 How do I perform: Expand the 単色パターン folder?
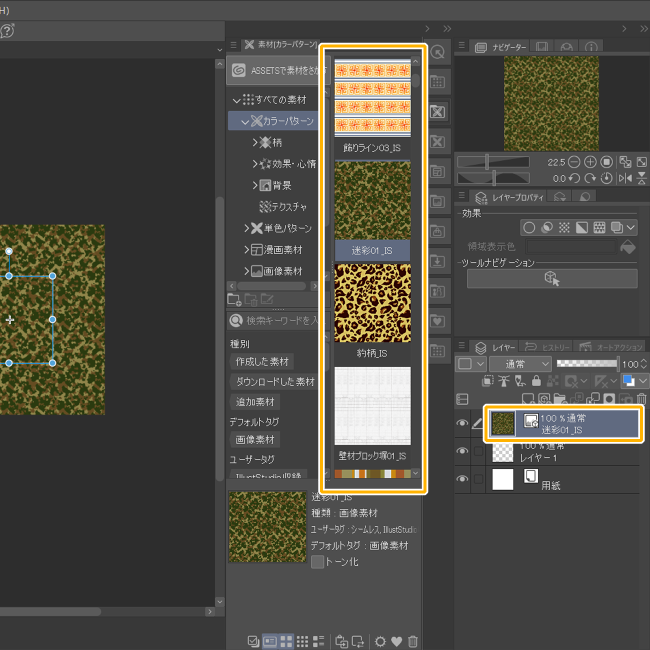tap(247, 228)
